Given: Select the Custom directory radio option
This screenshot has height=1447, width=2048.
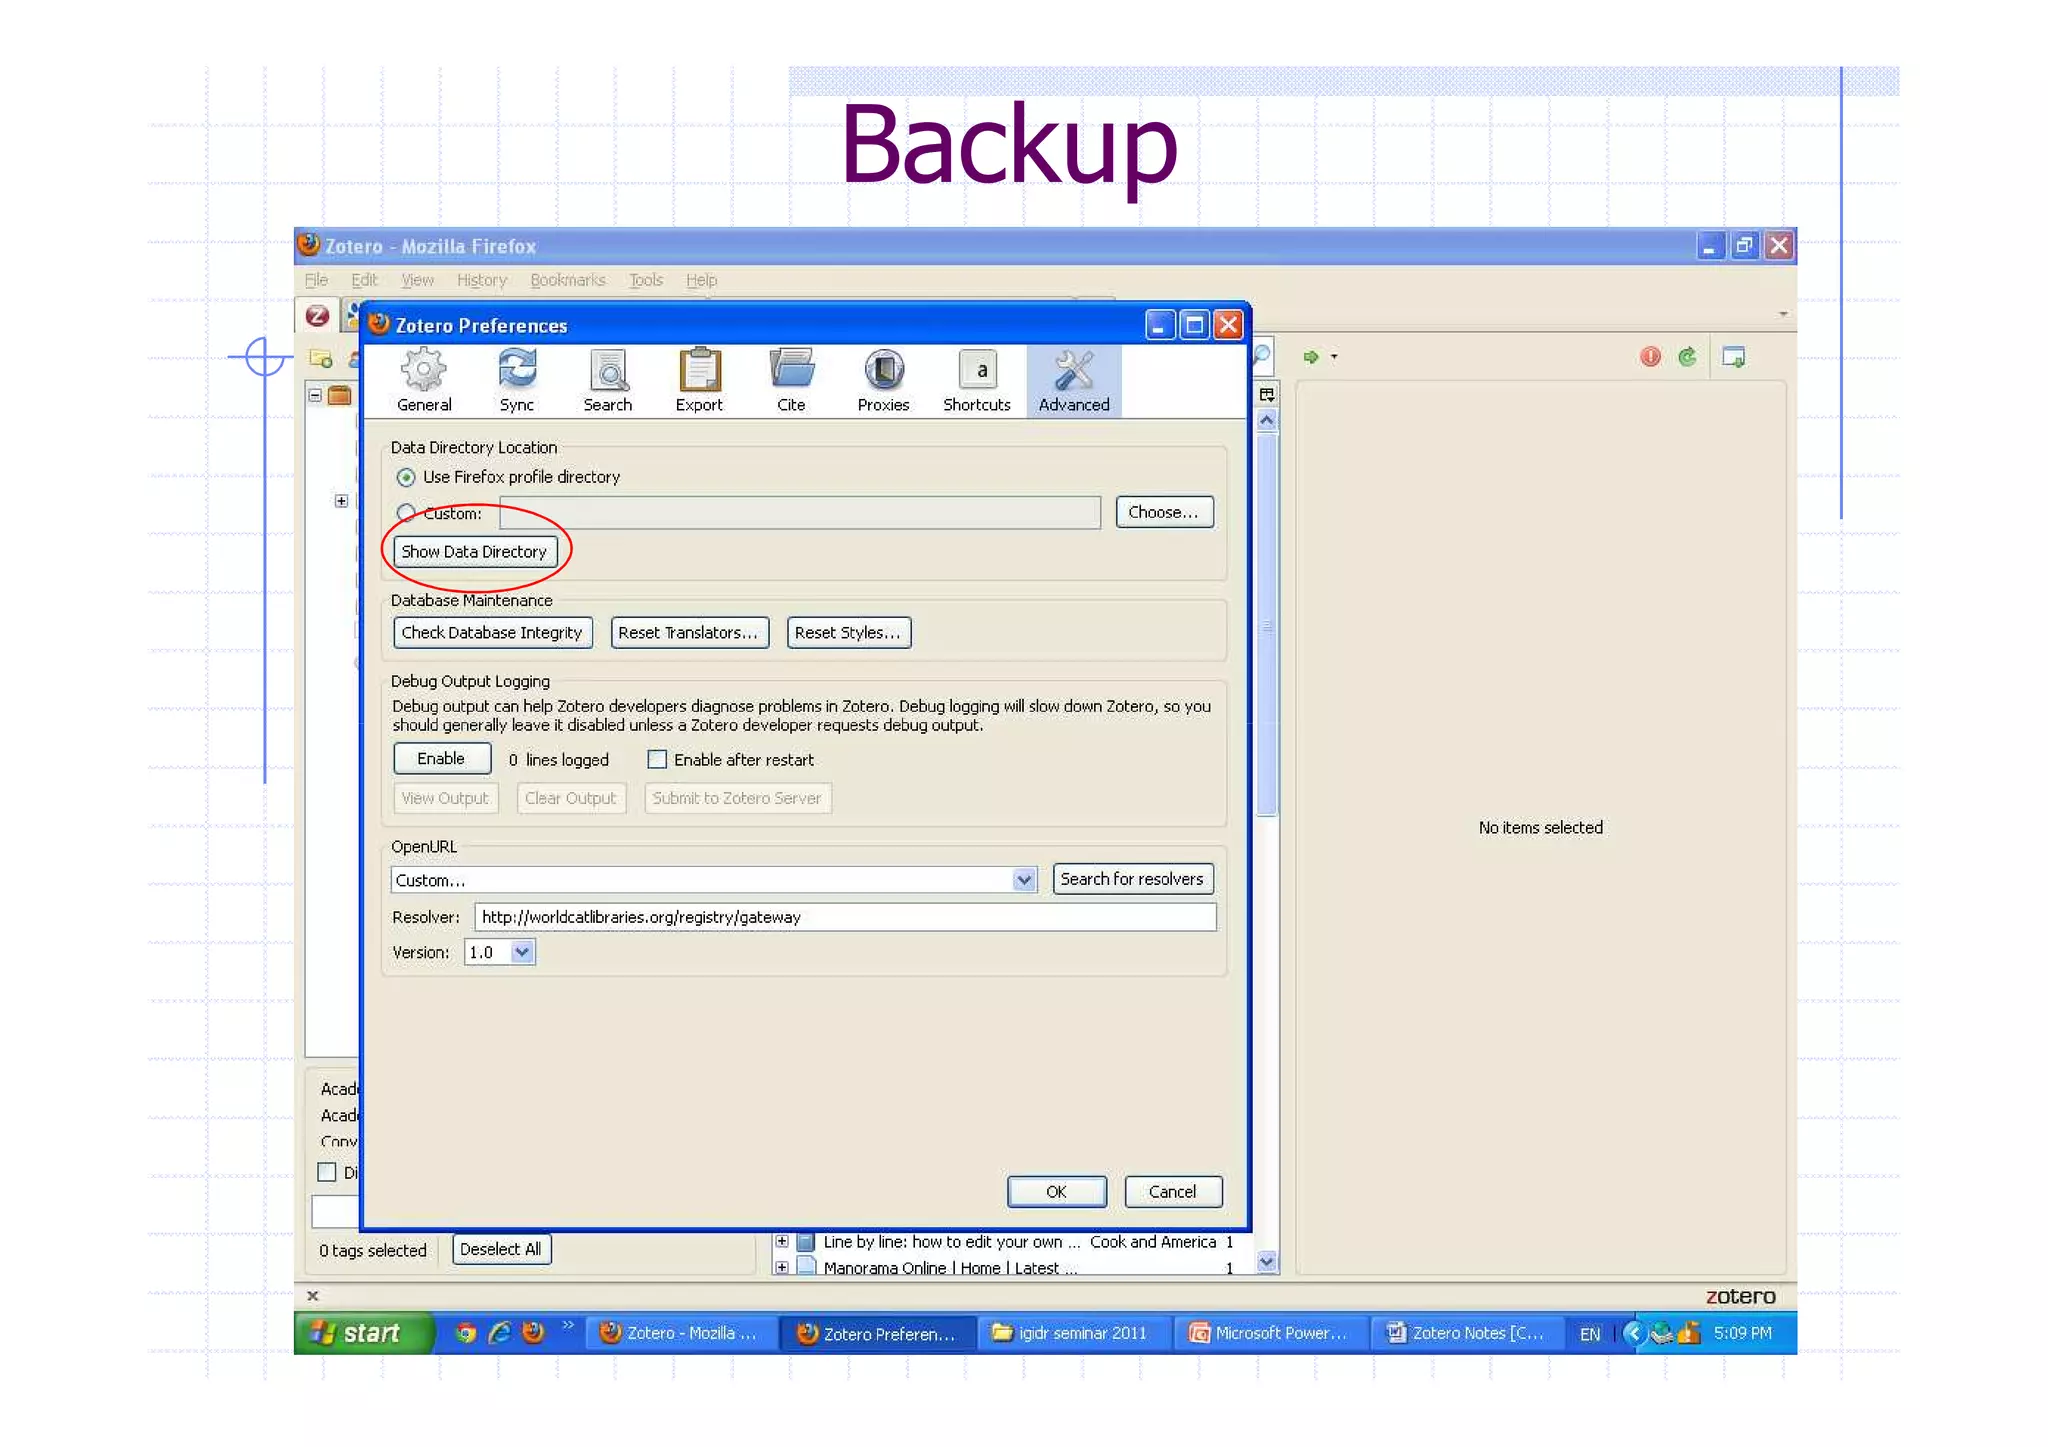Looking at the screenshot, I should point(405,513).
